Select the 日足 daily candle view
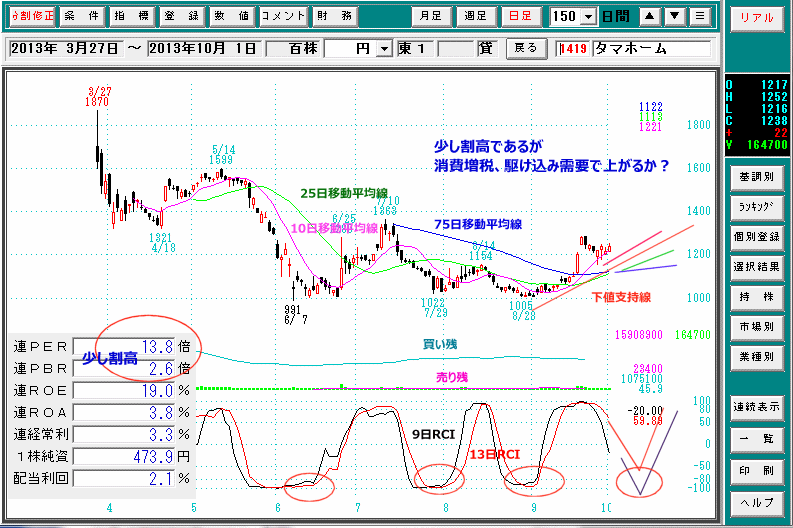793x528 pixels. (x=520, y=16)
